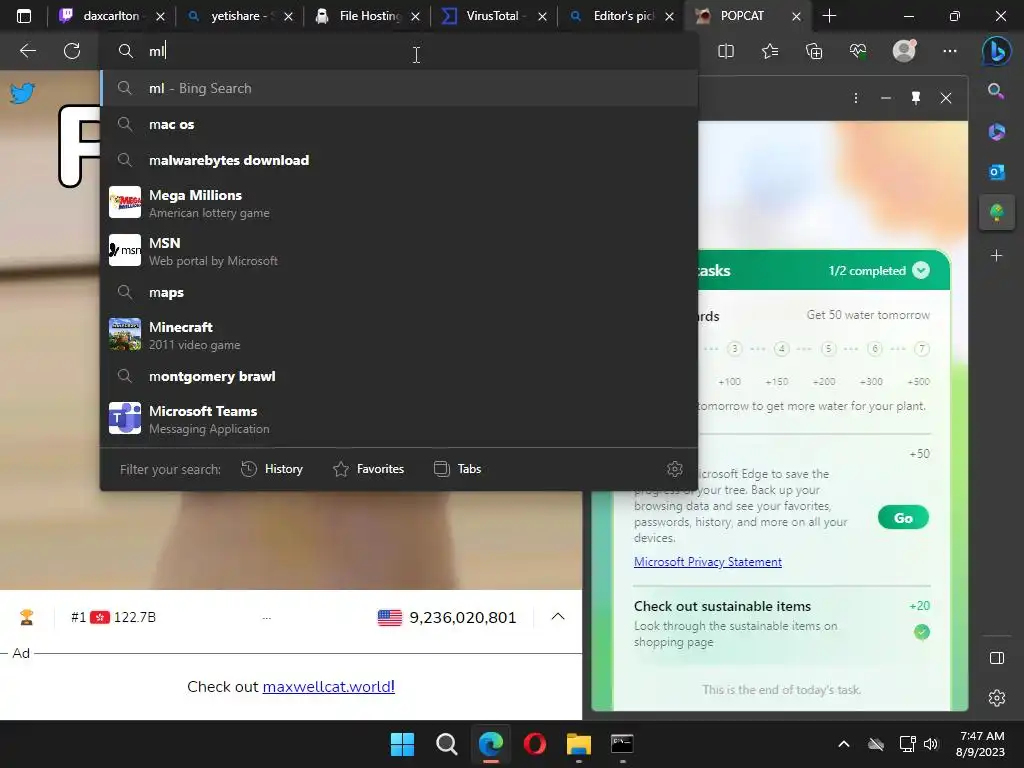Click the green Go button
The image size is (1024, 768).
[x=903, y=518]
